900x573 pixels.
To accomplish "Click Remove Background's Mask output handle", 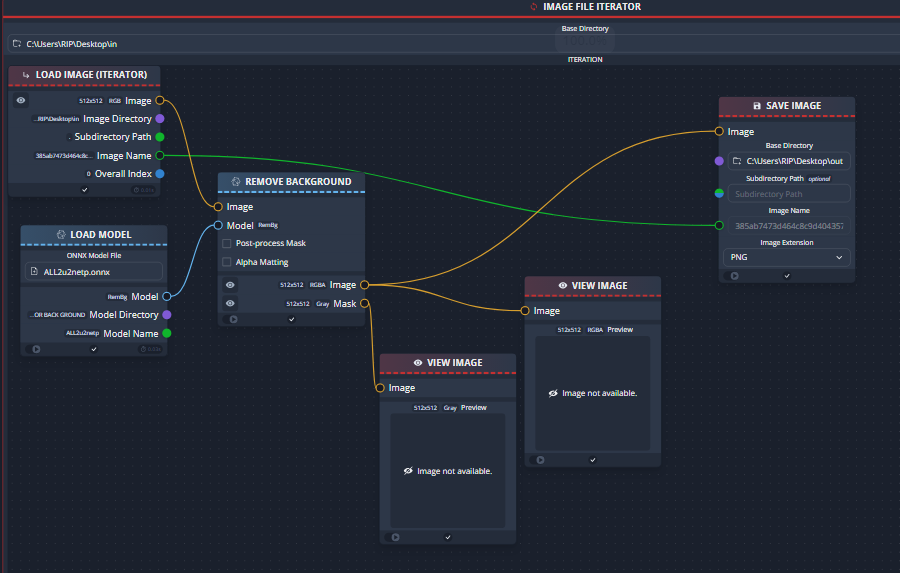I will click(364, 303).
